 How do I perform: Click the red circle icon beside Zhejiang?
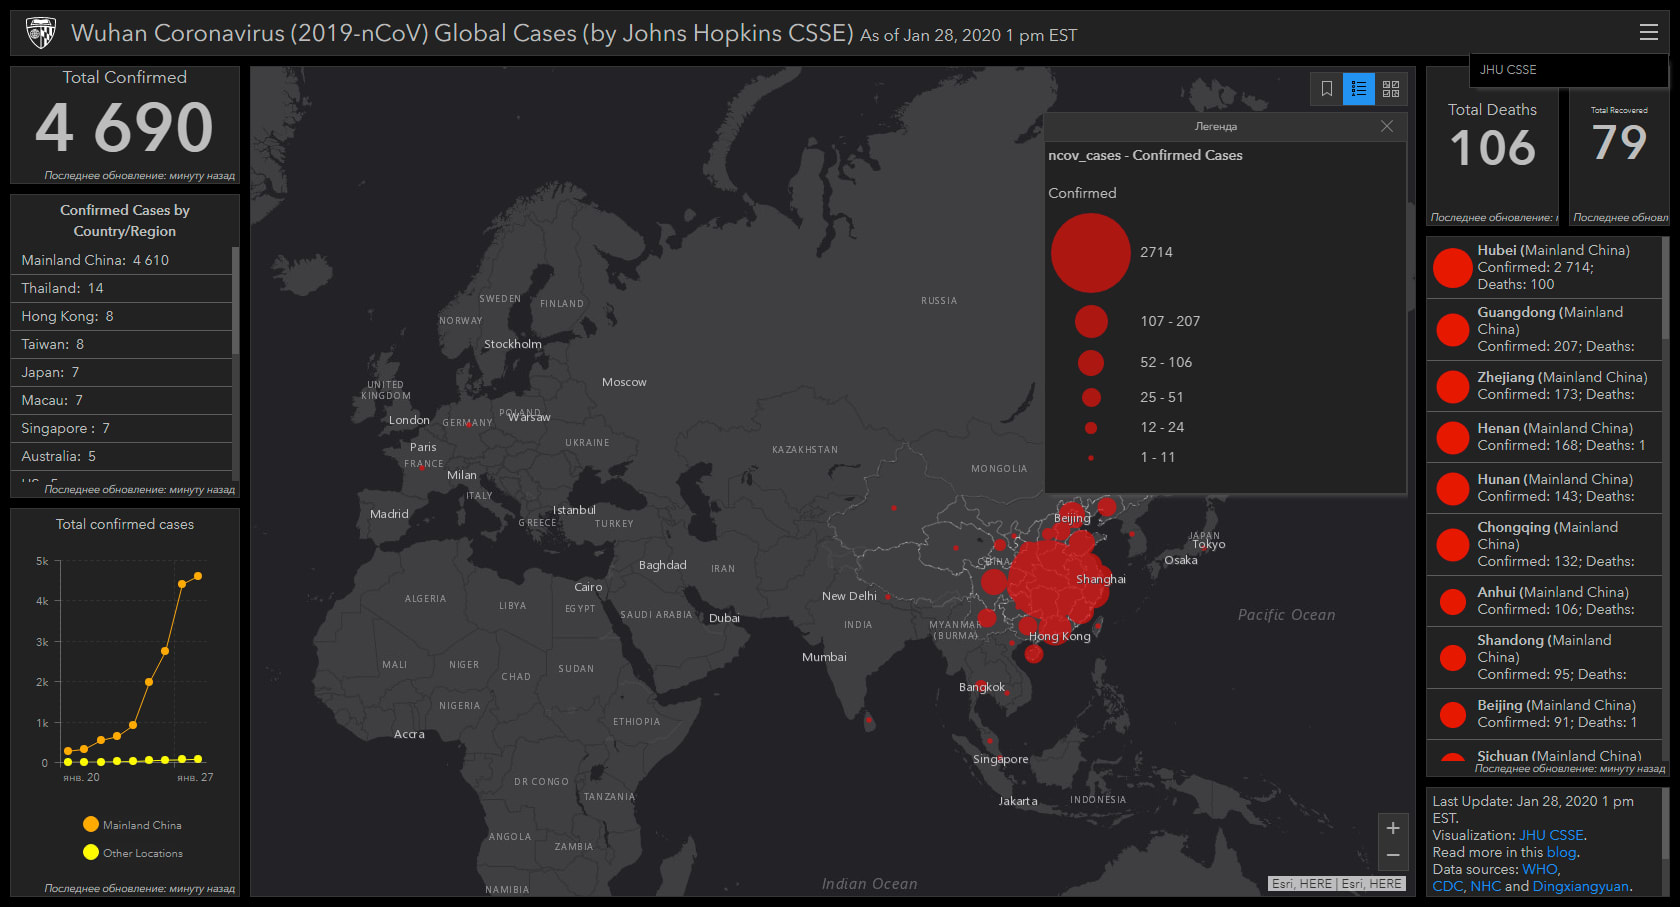pos(1453,386)
